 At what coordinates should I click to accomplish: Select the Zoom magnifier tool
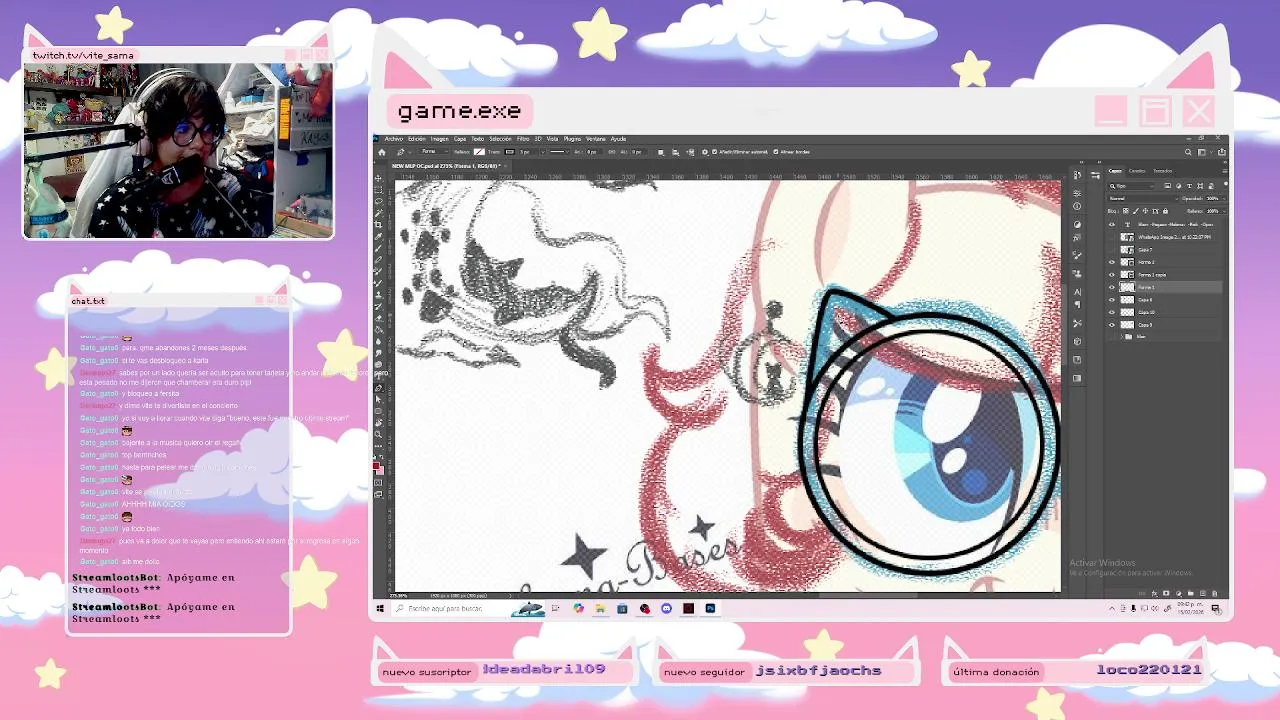pos(378,434)
